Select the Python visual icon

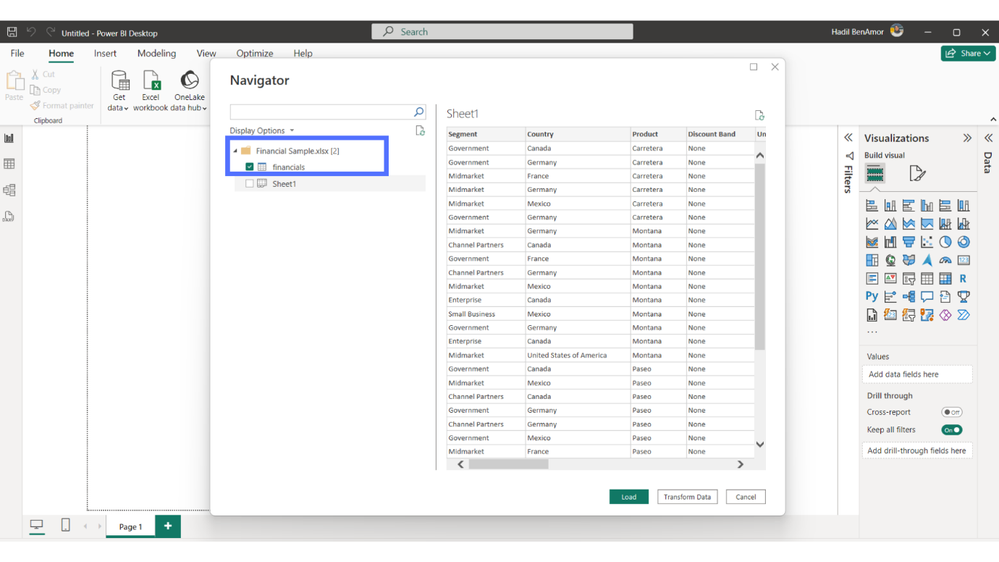[872, 296]
